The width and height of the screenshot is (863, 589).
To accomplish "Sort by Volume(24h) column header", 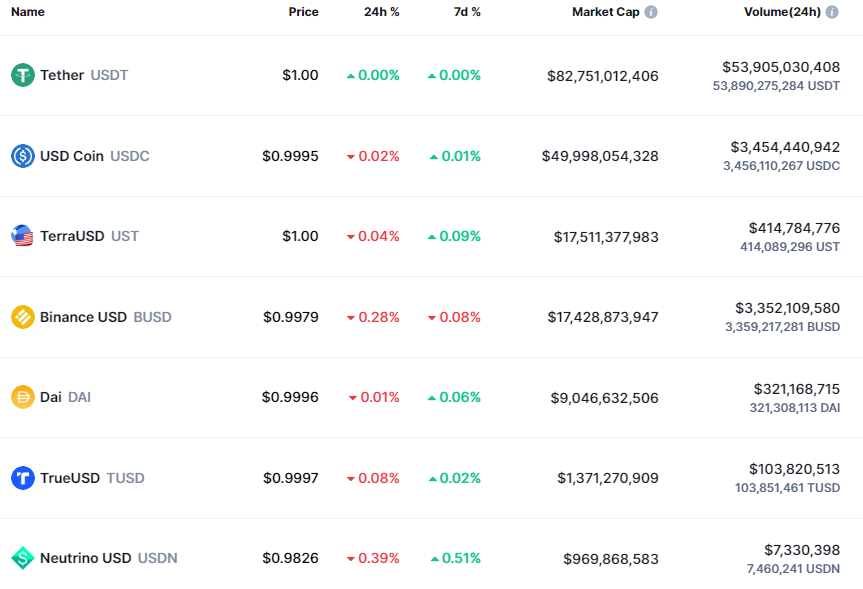I will 782,12.
